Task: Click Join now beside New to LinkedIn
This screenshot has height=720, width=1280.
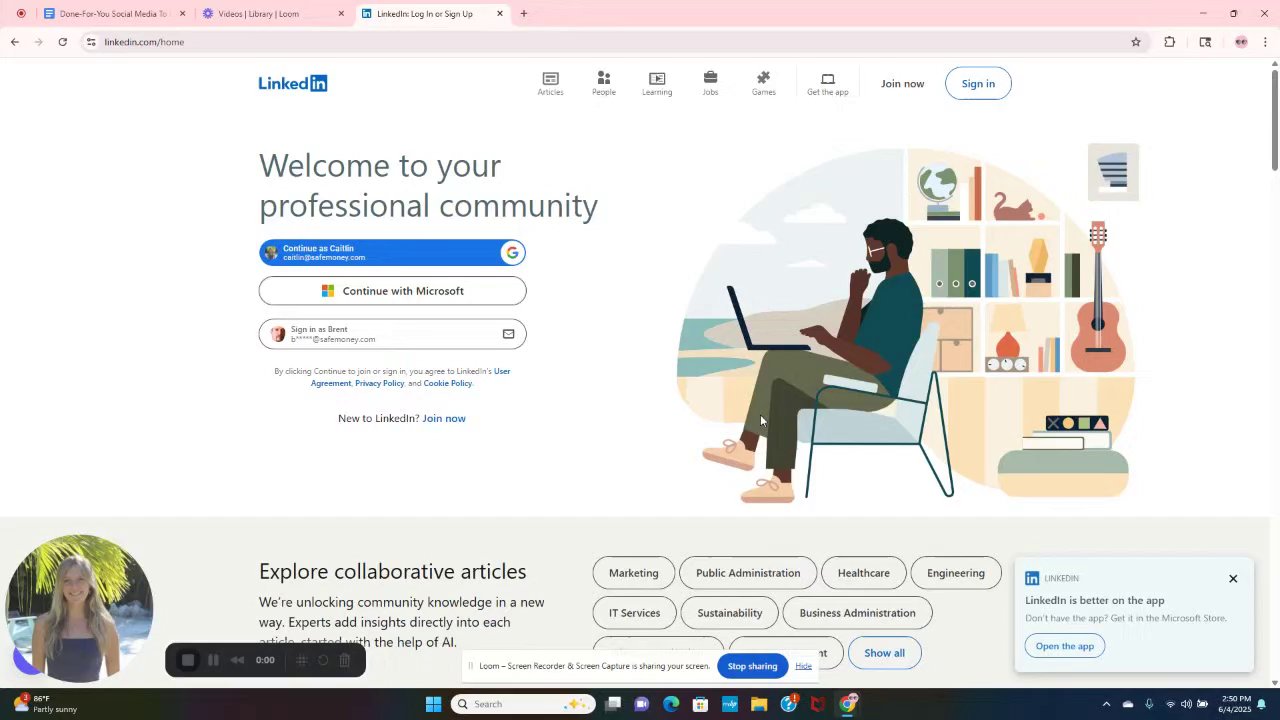Action: [x=444, y=418]
